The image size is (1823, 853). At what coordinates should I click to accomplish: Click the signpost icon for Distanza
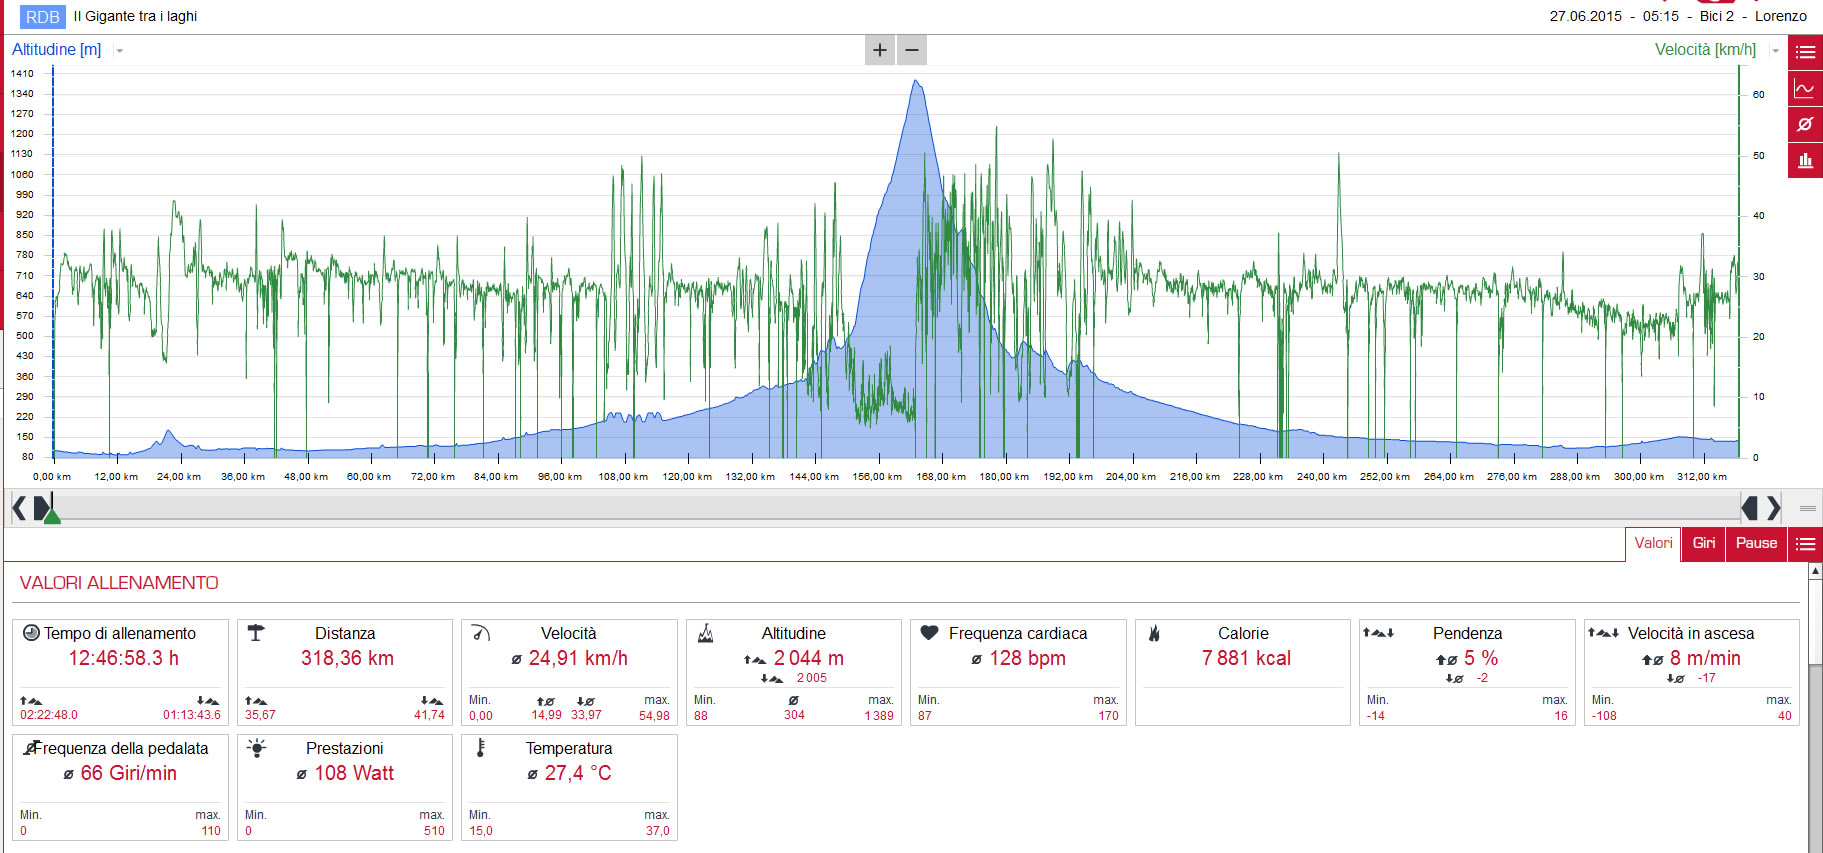(255, 633)
